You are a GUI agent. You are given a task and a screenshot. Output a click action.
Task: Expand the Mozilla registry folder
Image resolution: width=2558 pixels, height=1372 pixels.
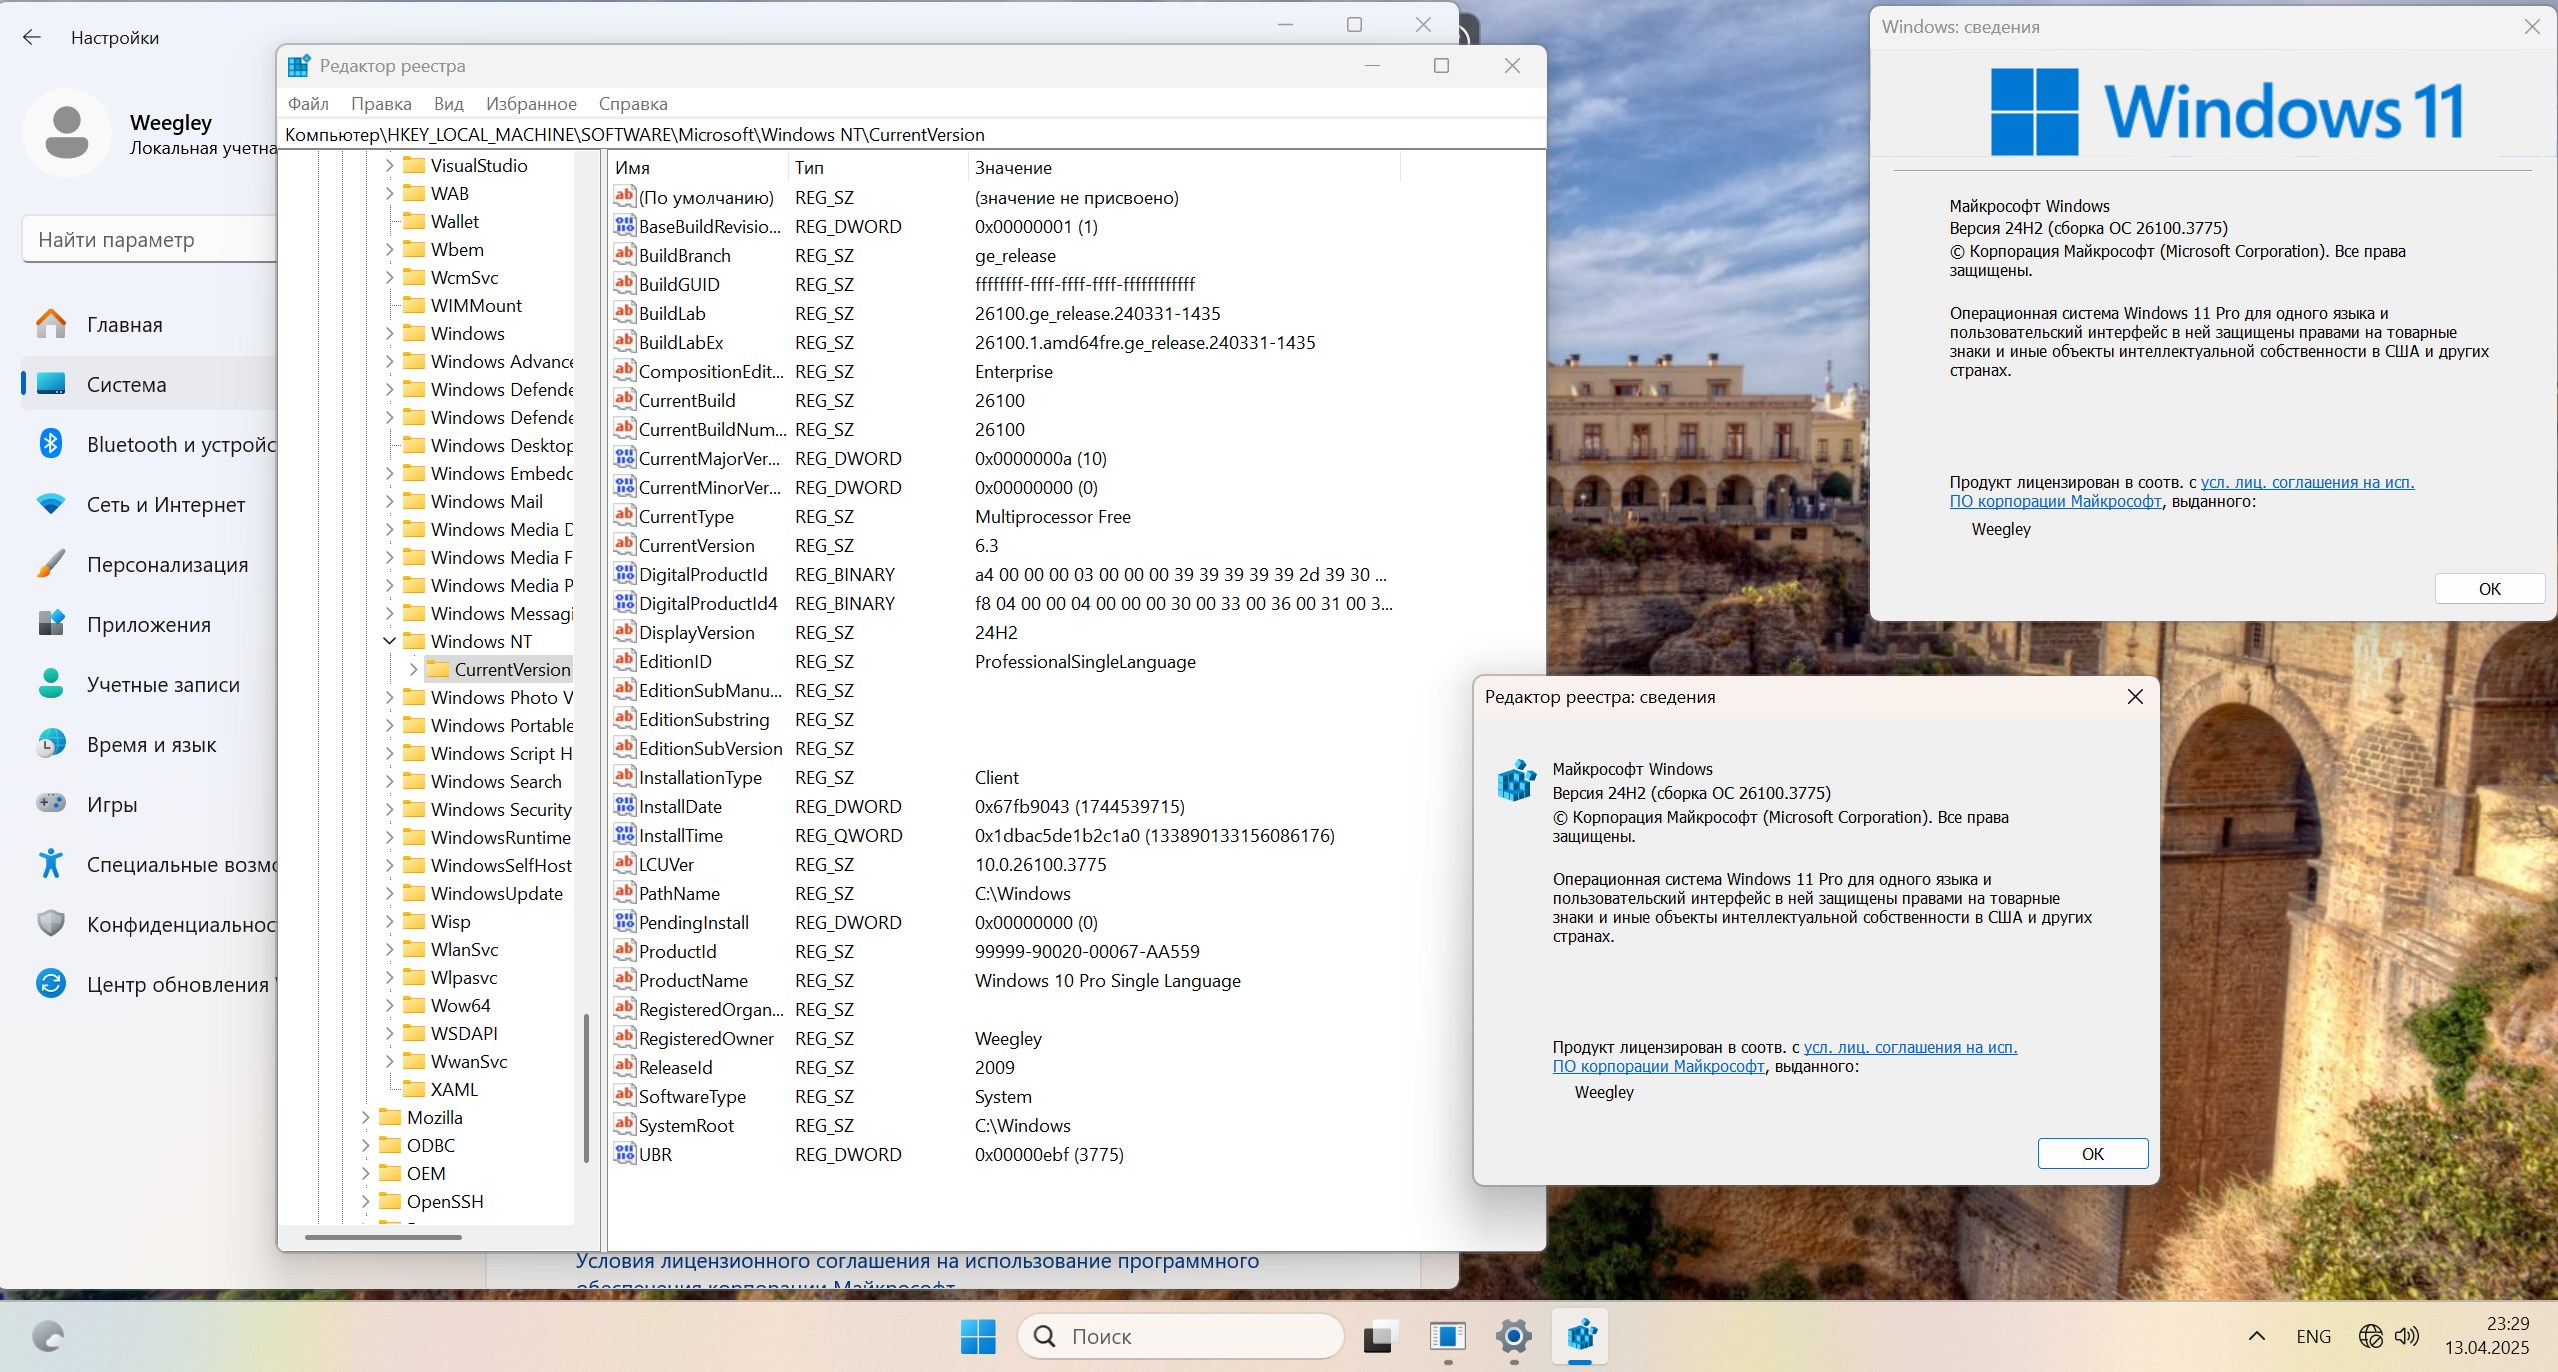click(365, 1117)
